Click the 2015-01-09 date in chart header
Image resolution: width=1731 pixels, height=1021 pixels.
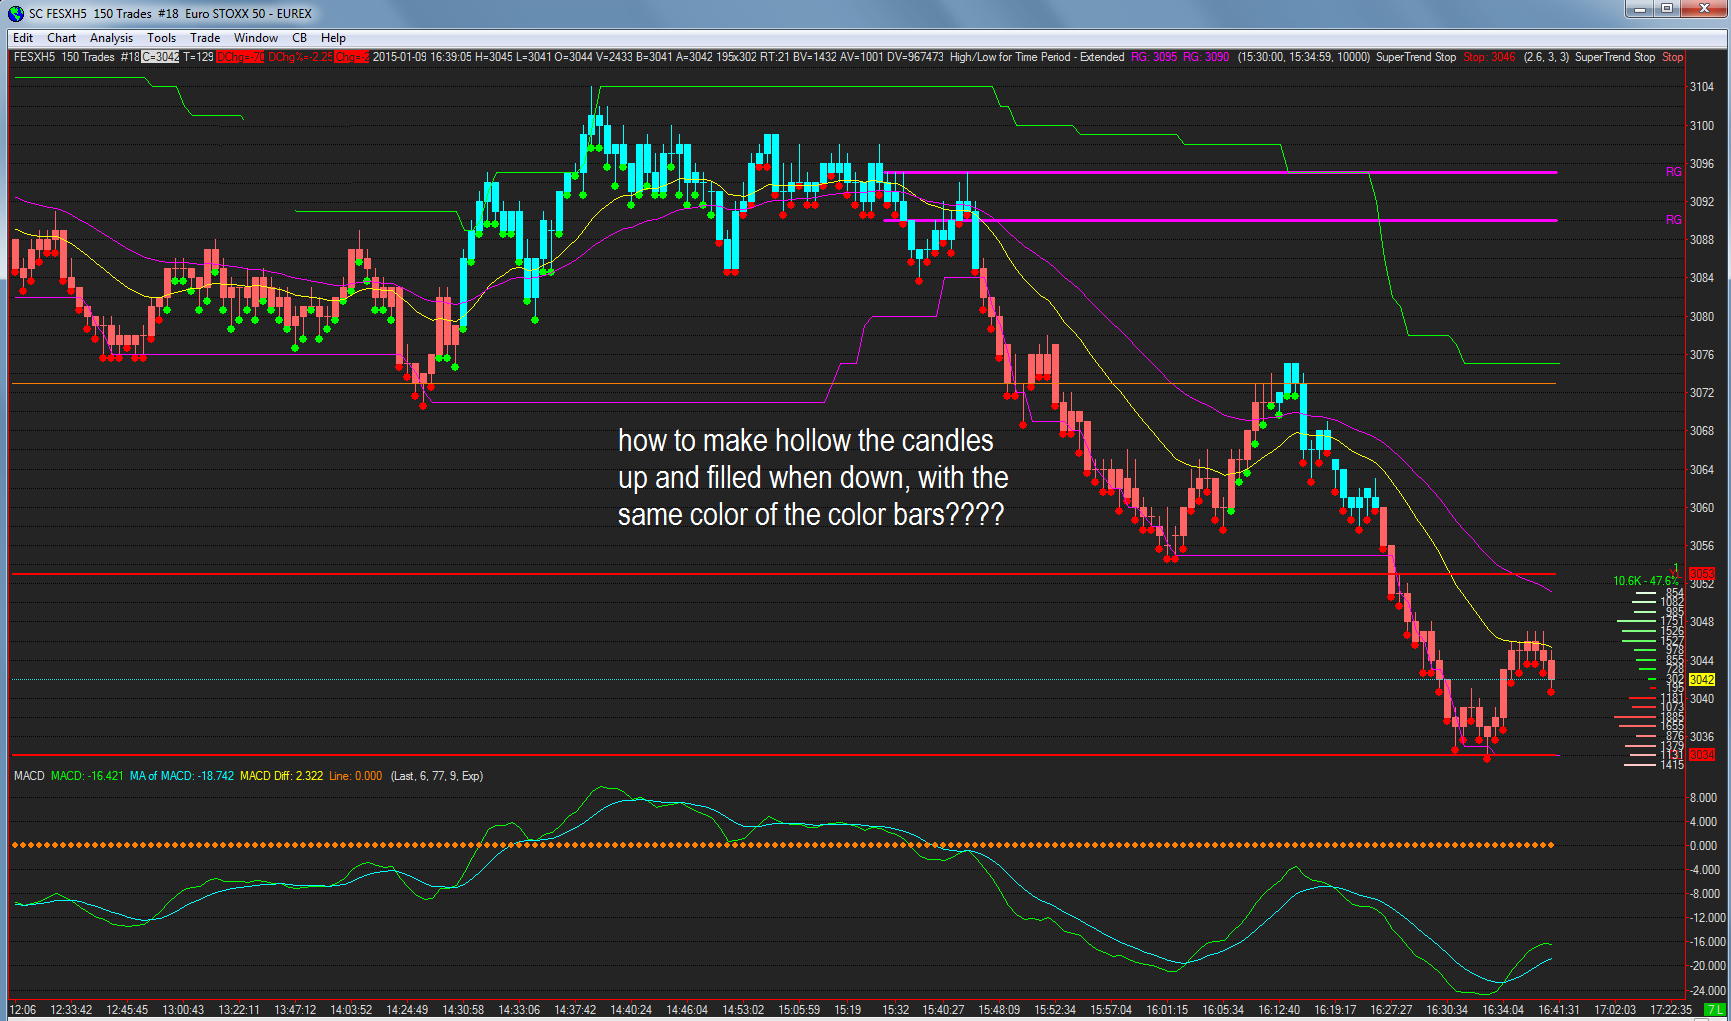(x=400, y=57)
